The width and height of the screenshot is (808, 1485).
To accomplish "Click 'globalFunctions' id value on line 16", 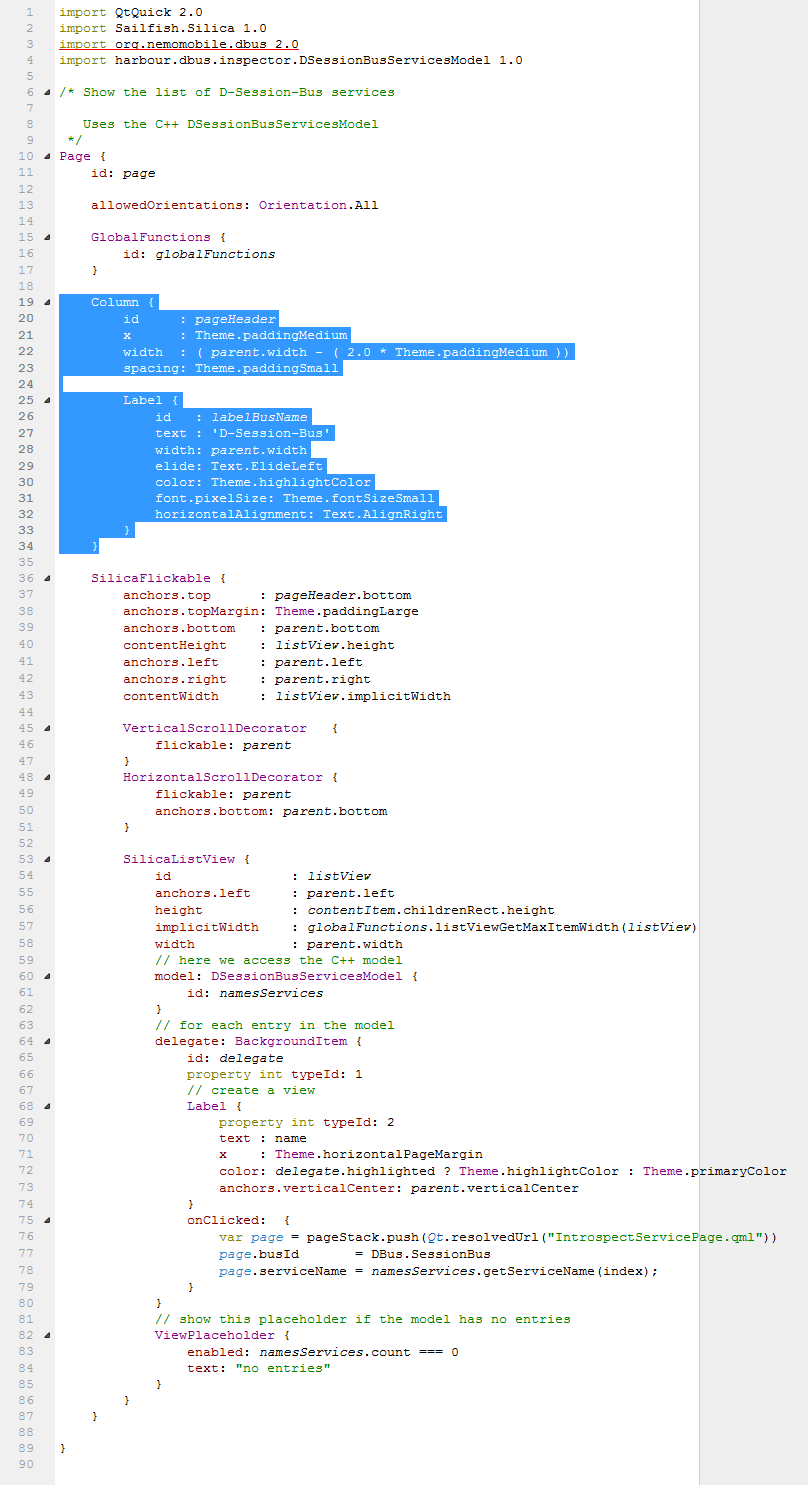I will [x=215, y=254].
